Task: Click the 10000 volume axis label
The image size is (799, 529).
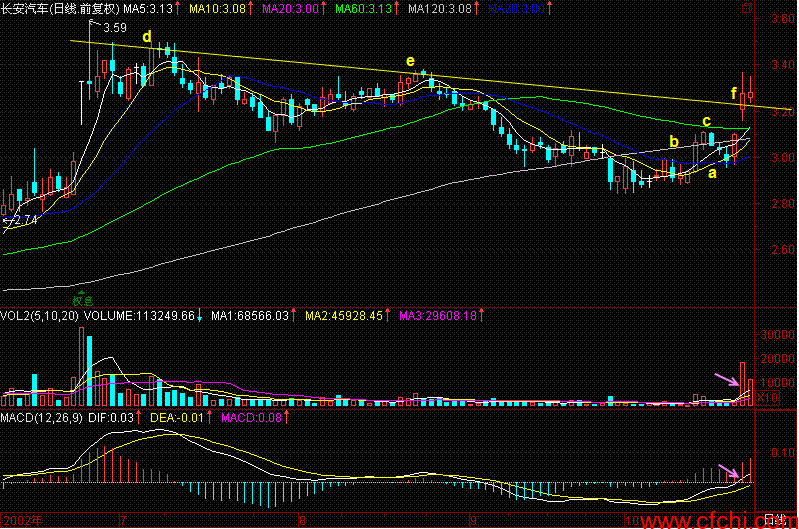Action: 778,383
